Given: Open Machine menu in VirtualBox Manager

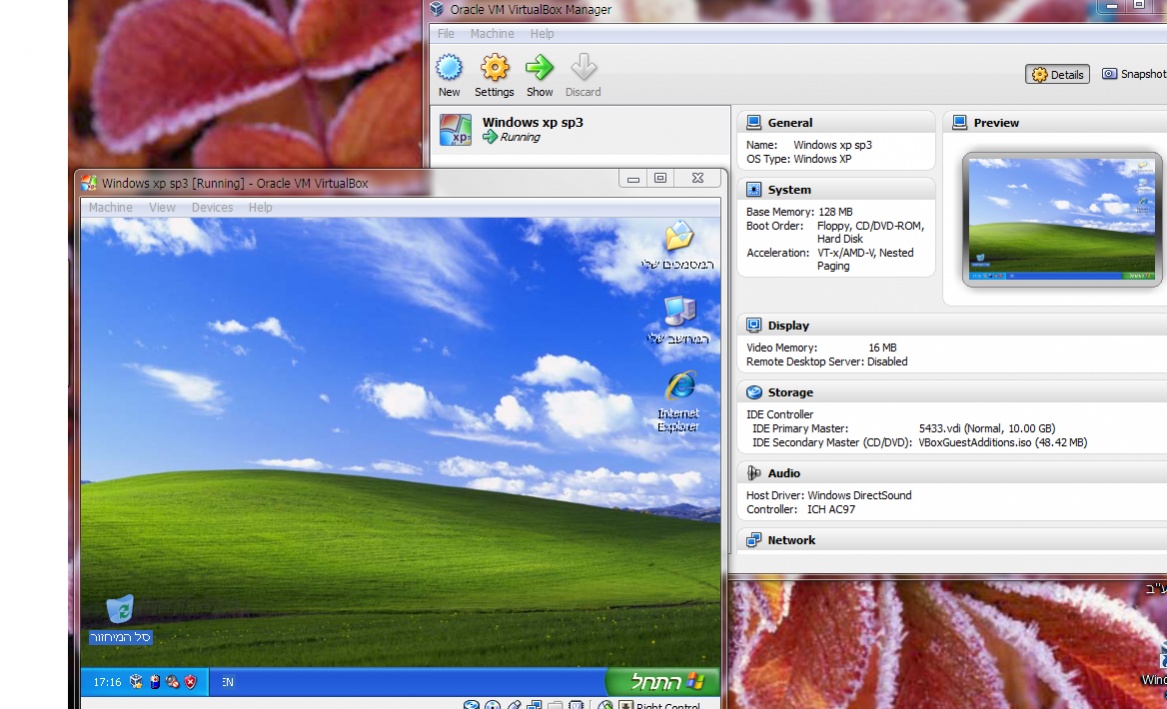Looking at the screenshot, I should click(492, 33).
